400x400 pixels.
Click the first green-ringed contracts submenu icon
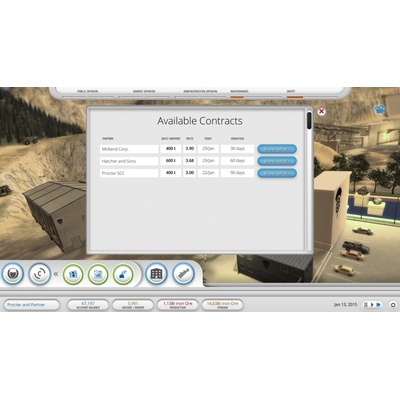pos(73,274)
